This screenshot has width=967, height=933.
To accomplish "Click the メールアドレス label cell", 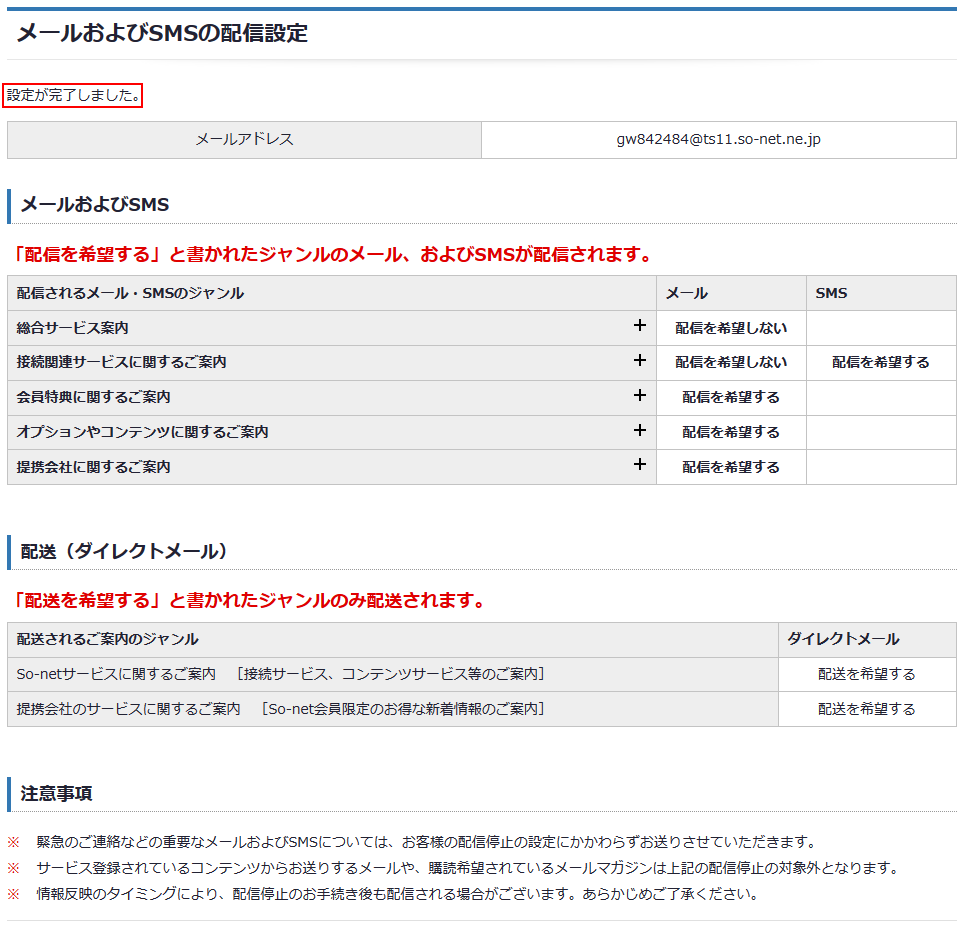I will [x=244, y=140].
